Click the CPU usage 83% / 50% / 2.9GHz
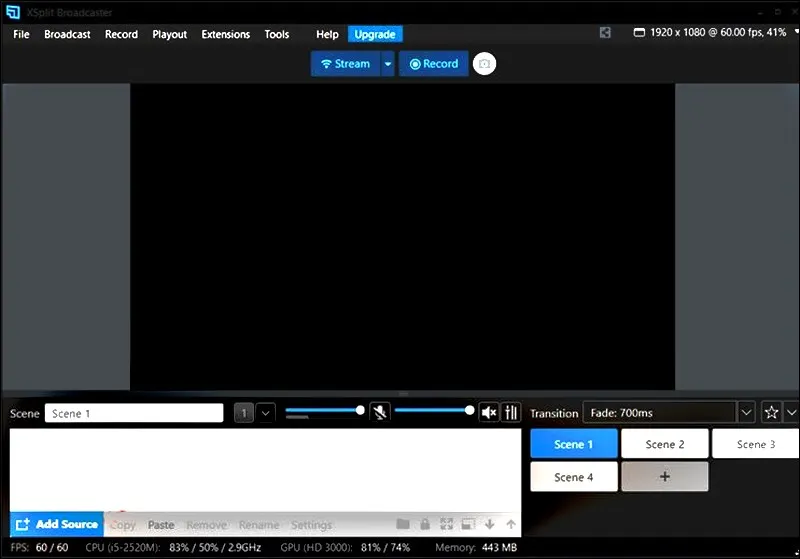The image size is (800, 559). (215, 547)
